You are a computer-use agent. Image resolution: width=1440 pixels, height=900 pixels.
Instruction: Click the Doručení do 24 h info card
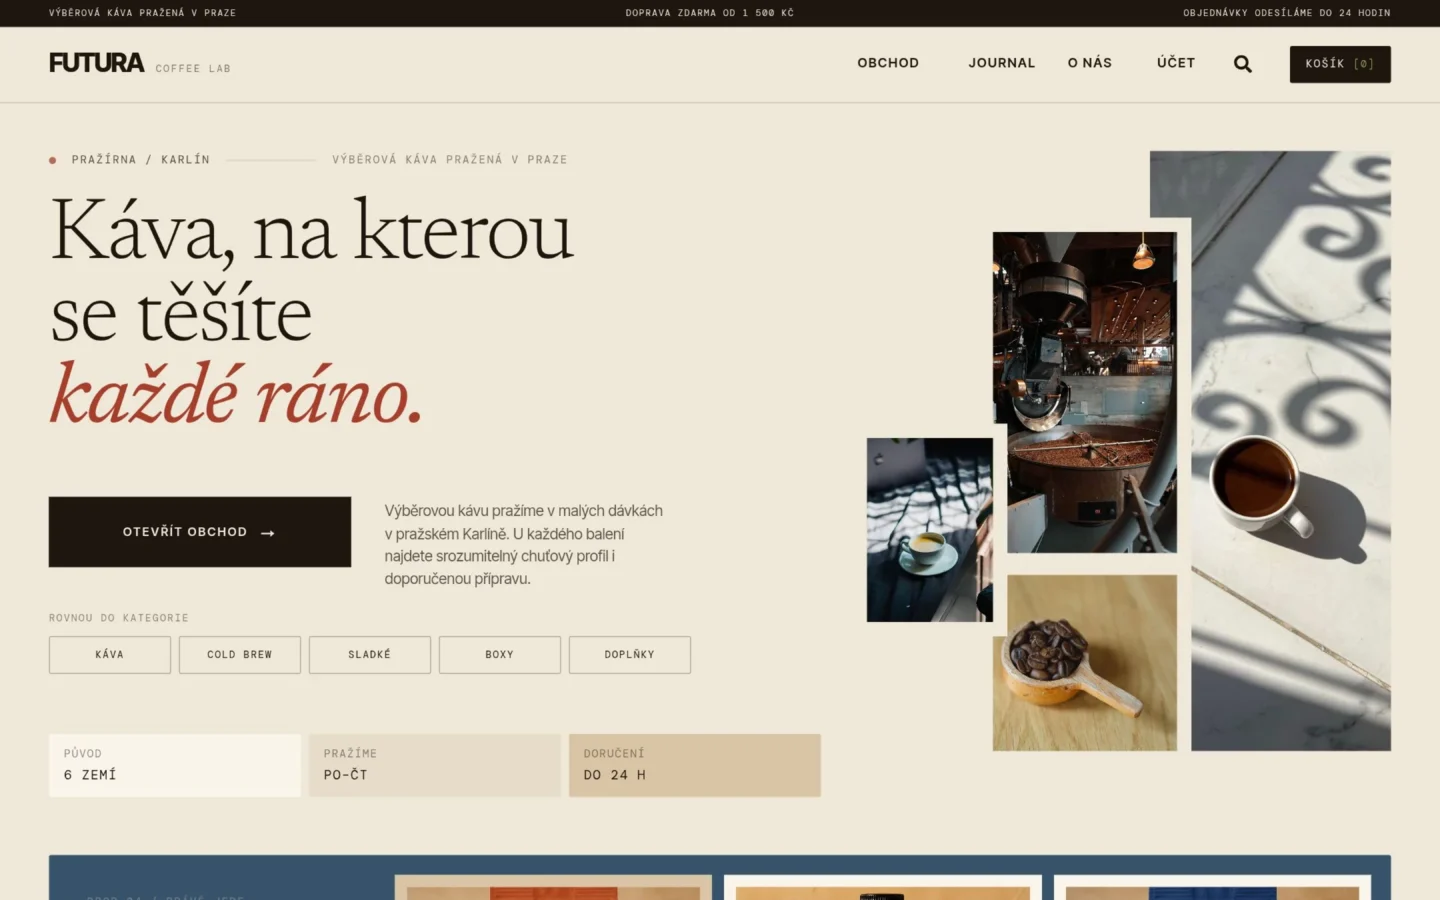(x=695, y=766)
